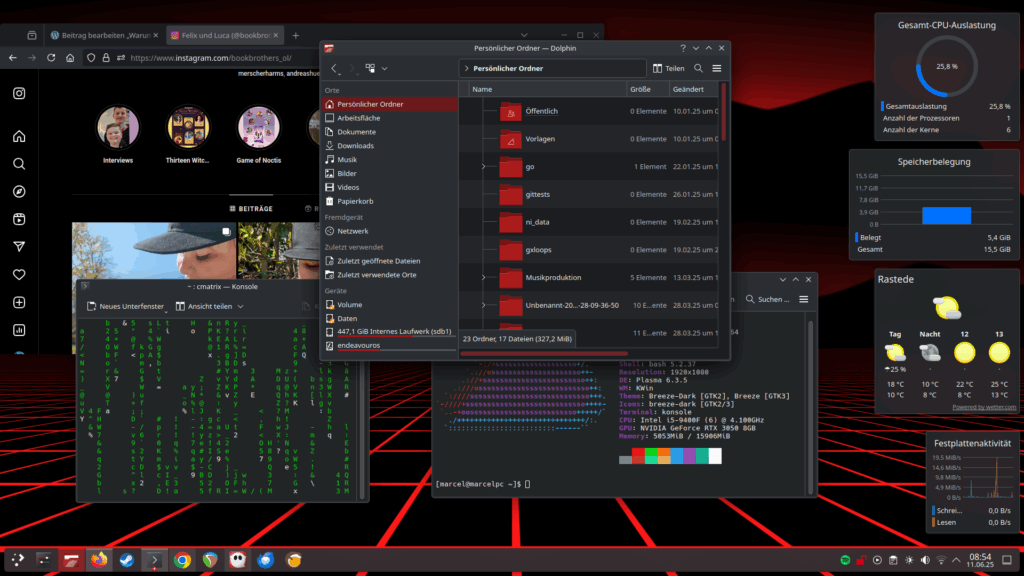Open Dolphin's hamburger menu
The image size is (1024, 576).
tap(716, 68)
